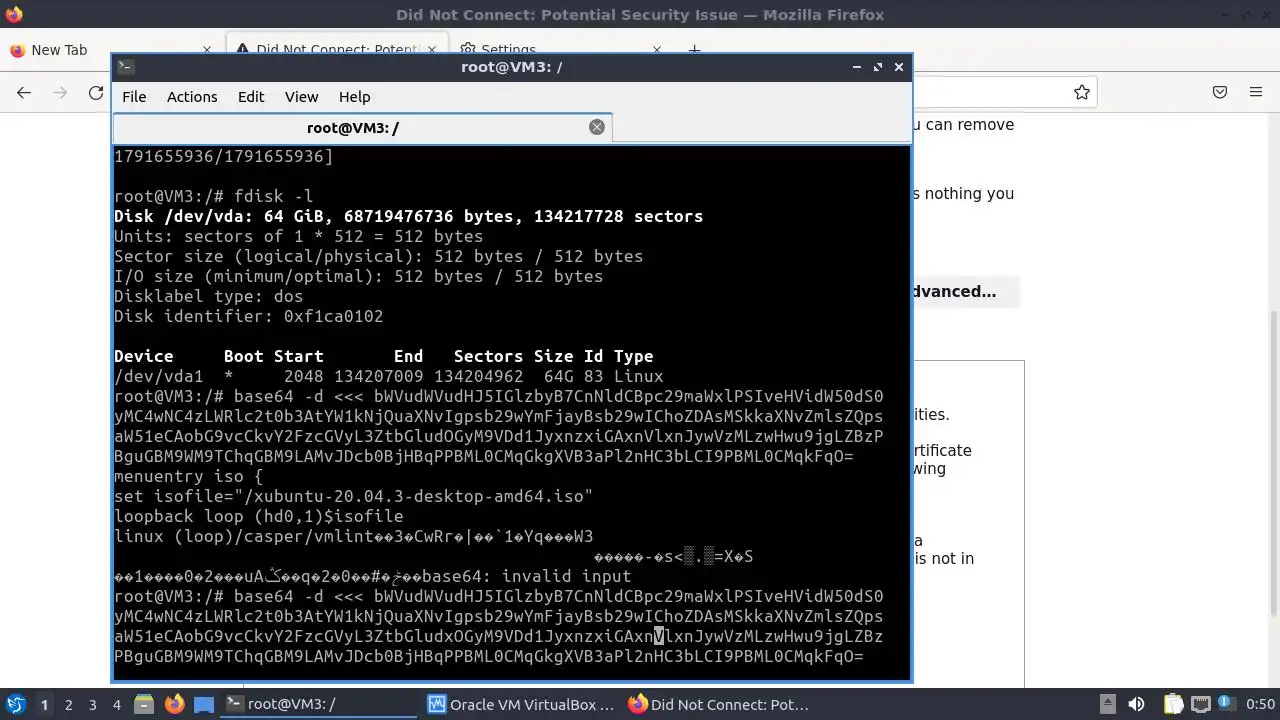Image resolution: width=1280 pixels, height=720 pixels.
Task: Maximize the terminal window
Action: coord(877,67)
